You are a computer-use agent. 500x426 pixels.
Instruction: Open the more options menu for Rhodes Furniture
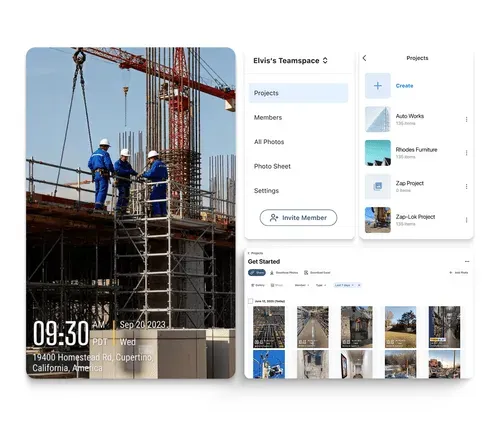(x=466, y=153)
